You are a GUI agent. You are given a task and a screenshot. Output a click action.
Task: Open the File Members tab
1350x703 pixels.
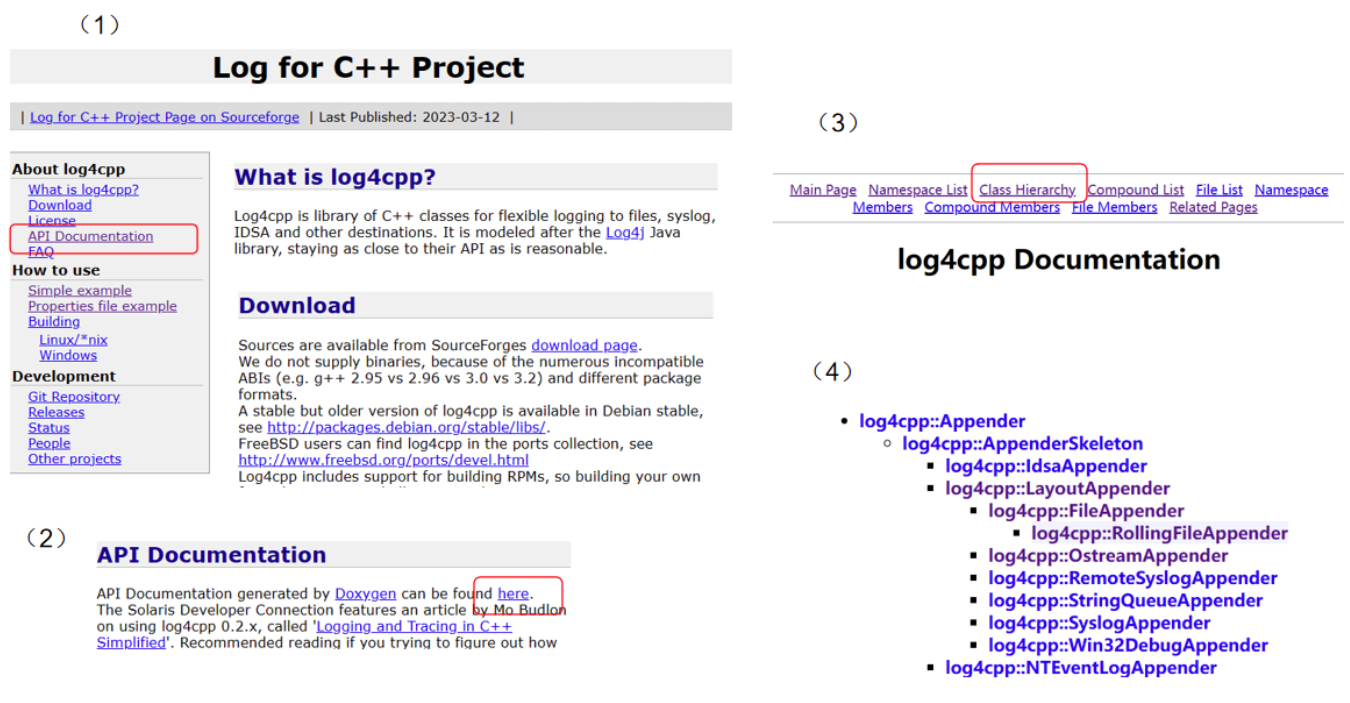(1114, 207)
